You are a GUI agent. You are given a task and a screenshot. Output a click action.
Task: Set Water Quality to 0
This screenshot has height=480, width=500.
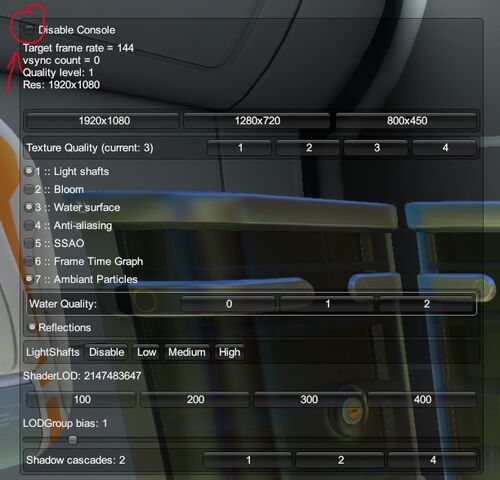(228, 304)
